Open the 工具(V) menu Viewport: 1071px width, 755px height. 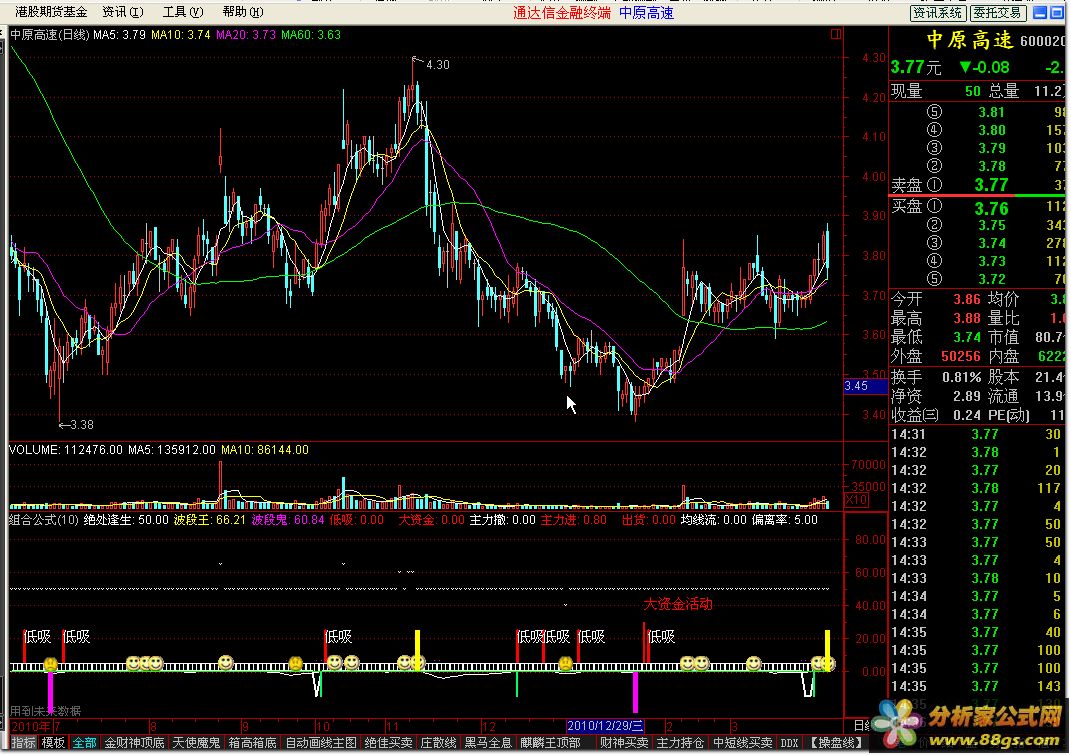point(183,12)
